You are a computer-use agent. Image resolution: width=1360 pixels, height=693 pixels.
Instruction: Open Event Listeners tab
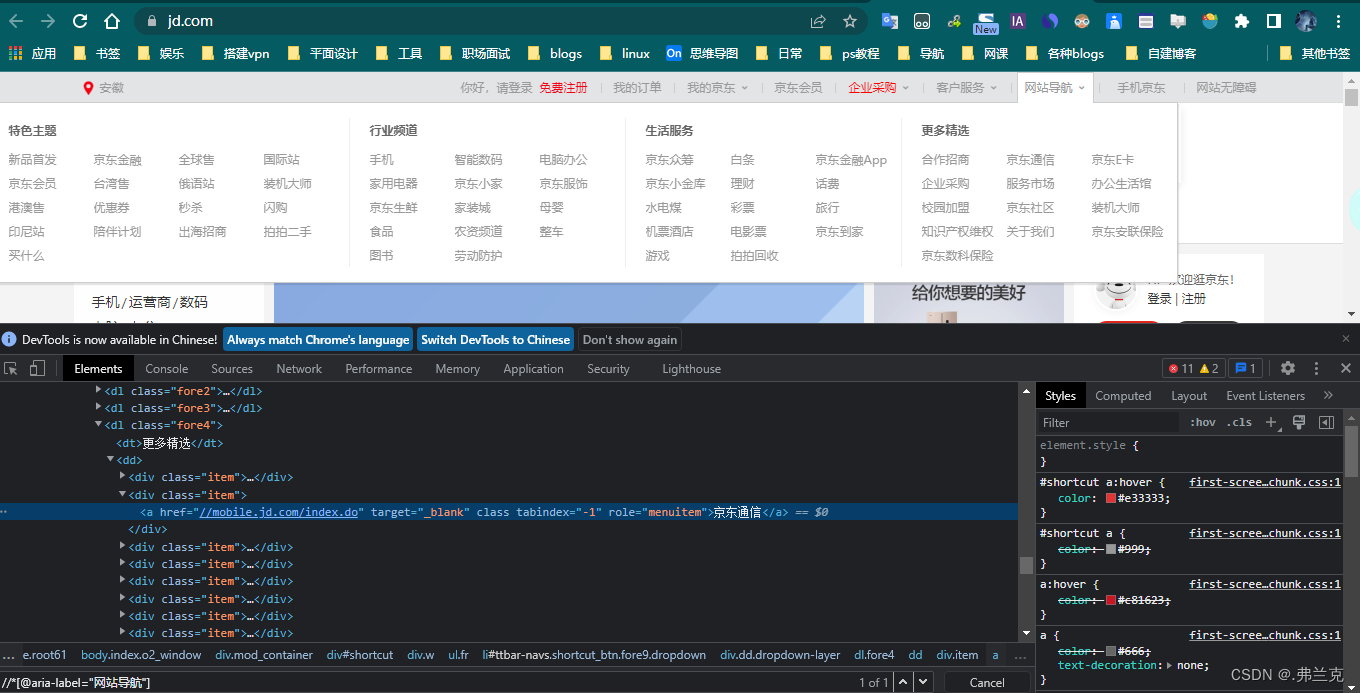point(1266,396)
